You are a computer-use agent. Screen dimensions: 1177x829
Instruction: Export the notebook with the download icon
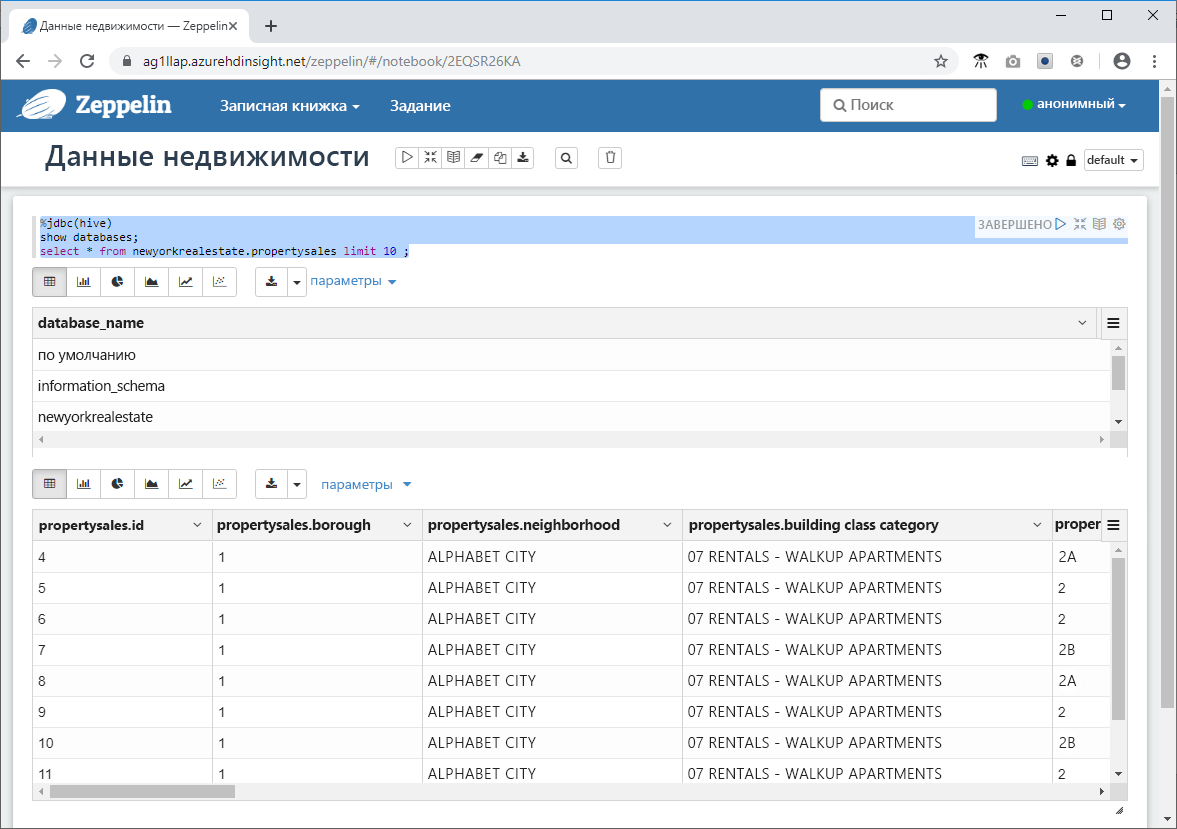point(522,157)
